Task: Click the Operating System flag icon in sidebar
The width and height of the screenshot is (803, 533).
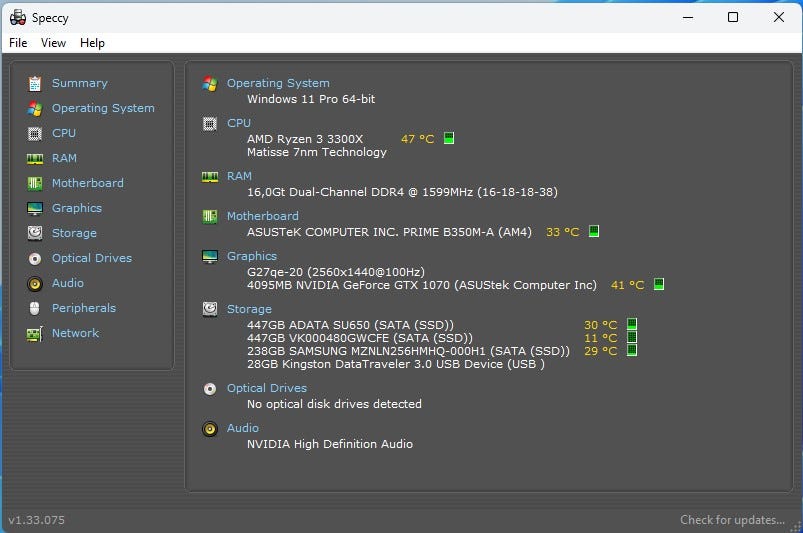Action: [35, 109]
